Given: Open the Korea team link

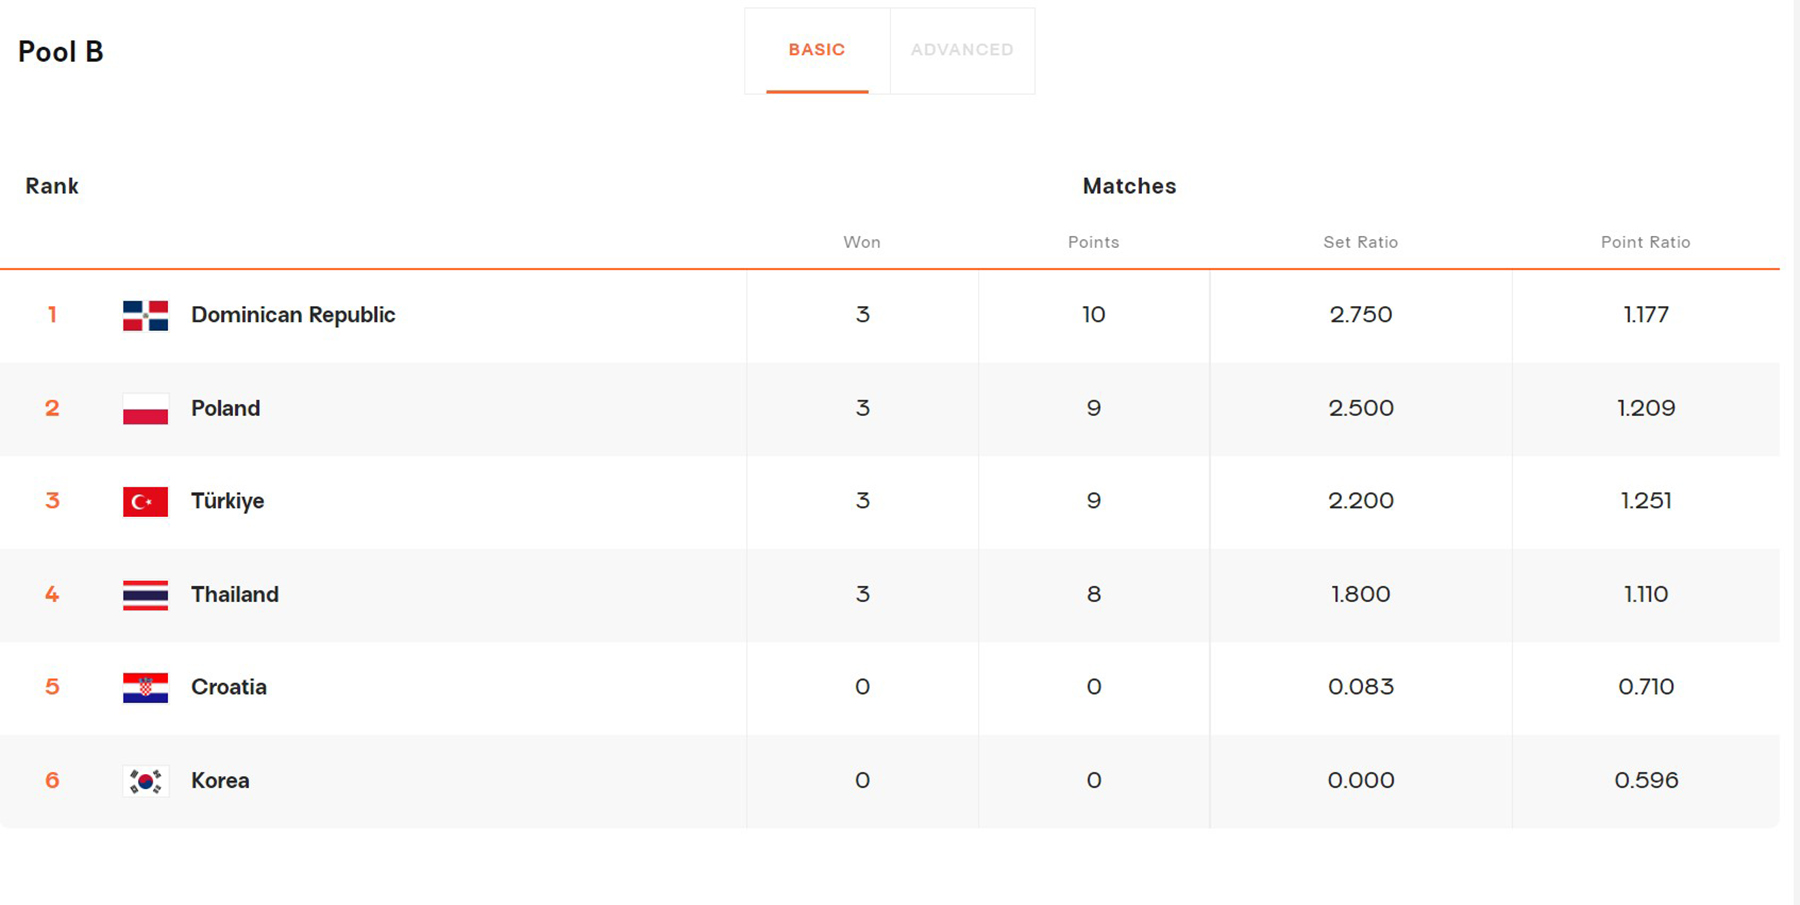Looking at the screenshot, I should tap(220, 780).
